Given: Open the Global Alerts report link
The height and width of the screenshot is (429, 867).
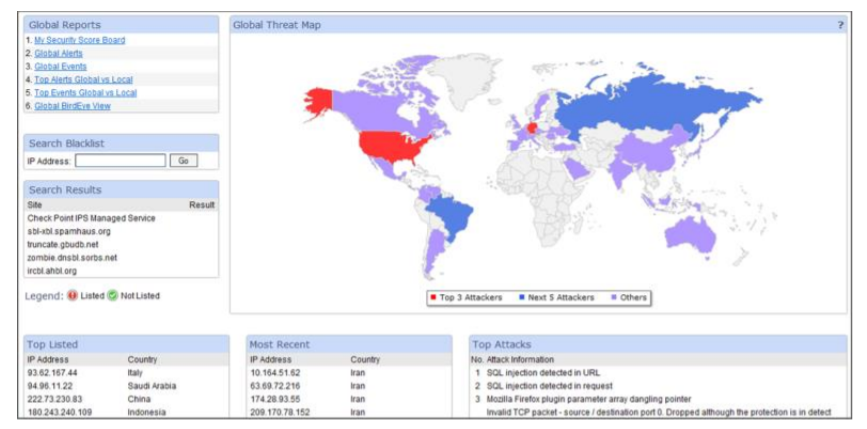Looking at the screenshot, I should (58, 53).
